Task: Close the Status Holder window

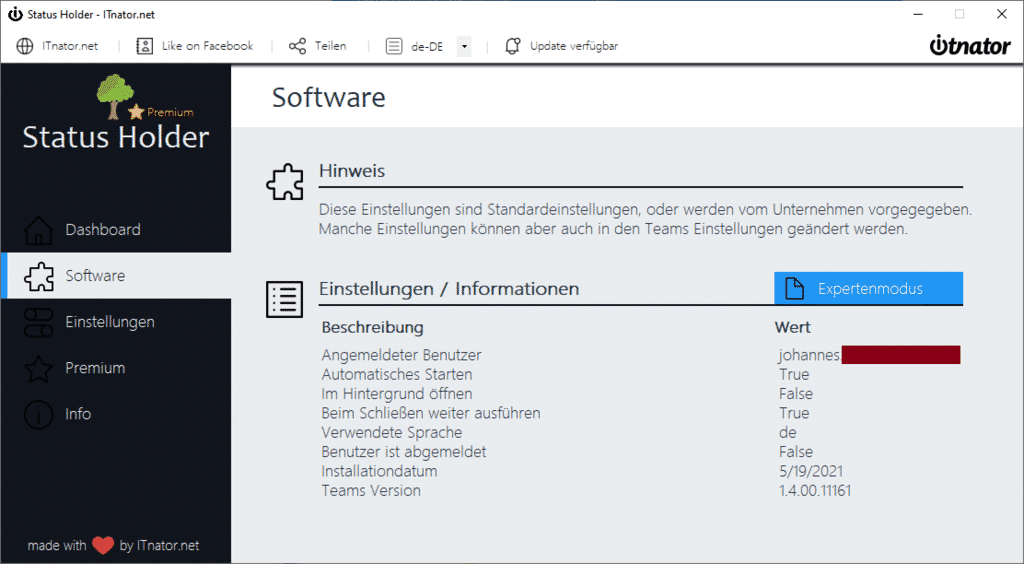Action: 1002,14
